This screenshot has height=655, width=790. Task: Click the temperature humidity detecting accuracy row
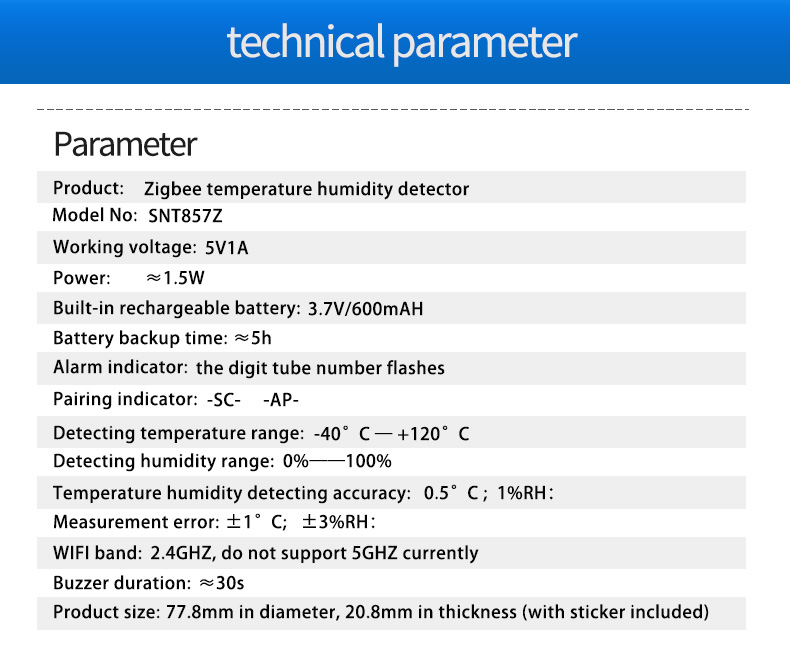click(x=391, y=492)
